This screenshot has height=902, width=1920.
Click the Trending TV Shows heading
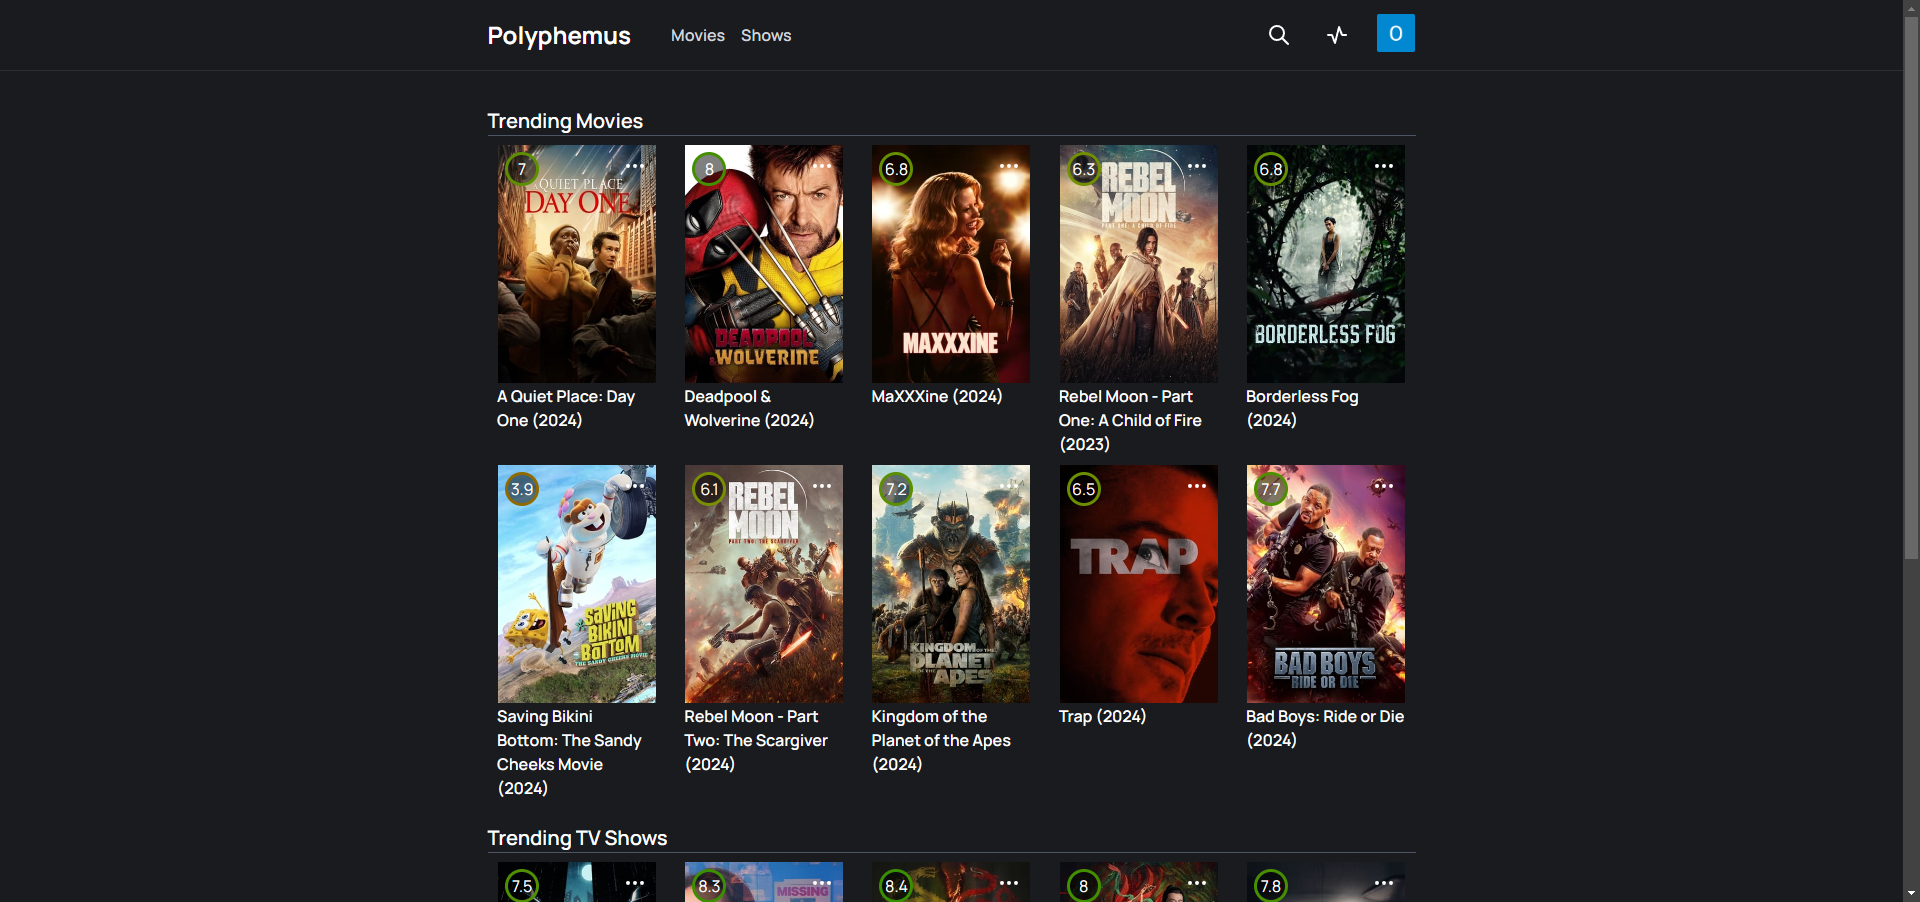tap(577, 838)
